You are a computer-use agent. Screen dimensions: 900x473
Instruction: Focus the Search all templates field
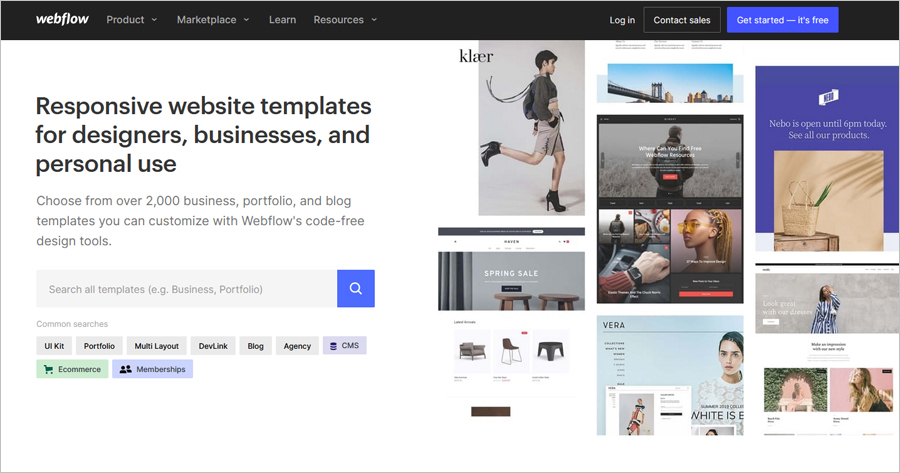point(187,289)
